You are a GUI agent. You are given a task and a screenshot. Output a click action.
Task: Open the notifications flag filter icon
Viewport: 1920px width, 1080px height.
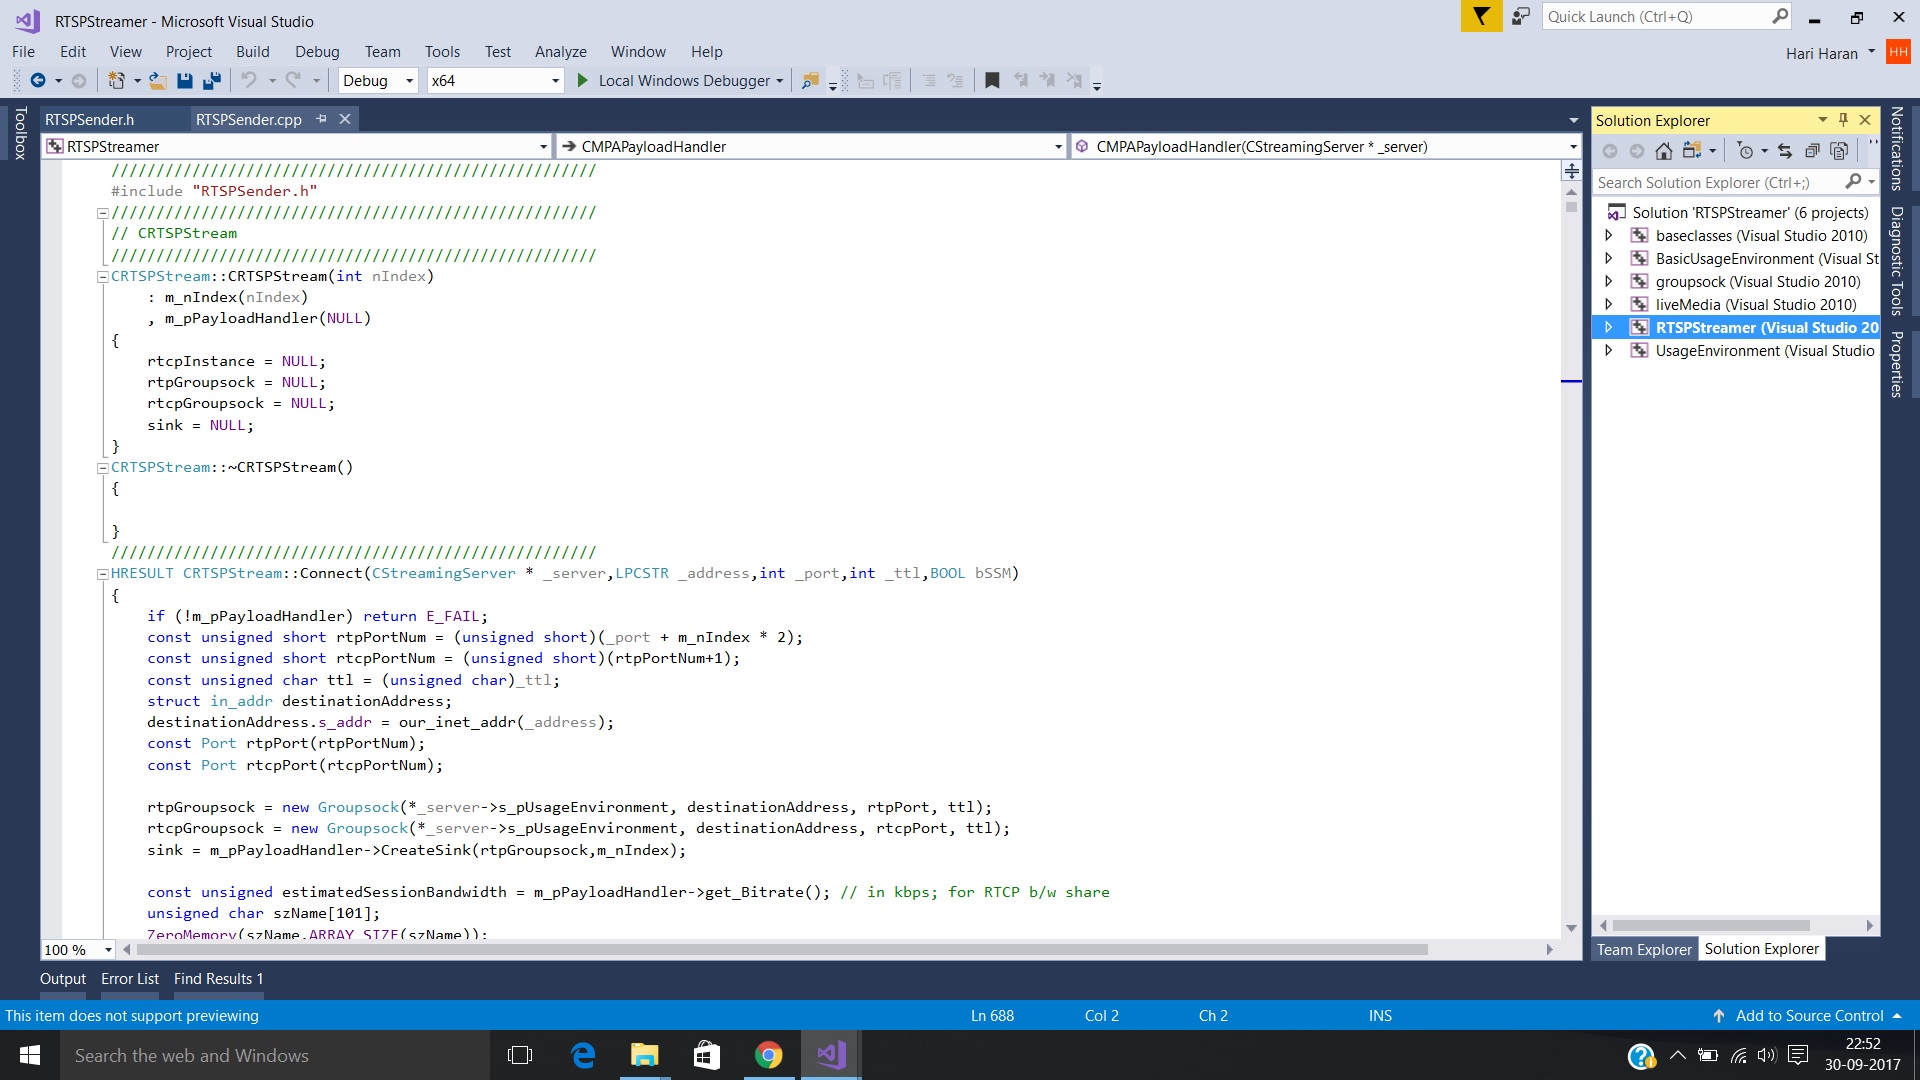pos(1480,17)
